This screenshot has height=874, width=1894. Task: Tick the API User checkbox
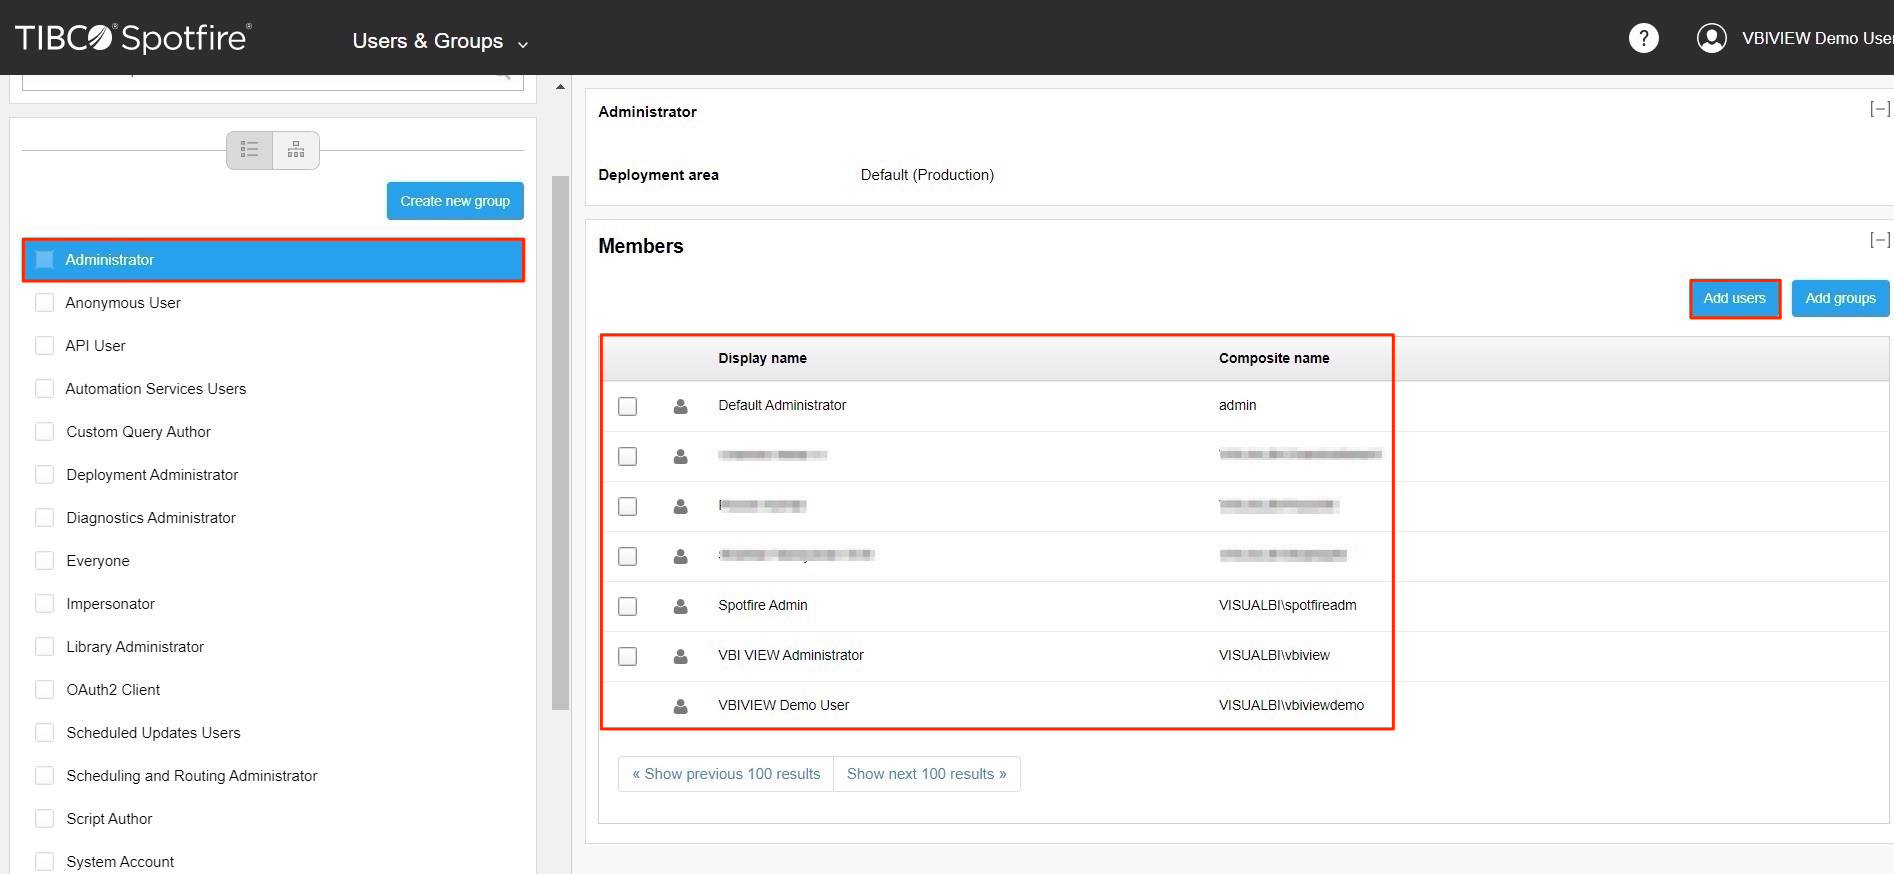tap(44, 346)
